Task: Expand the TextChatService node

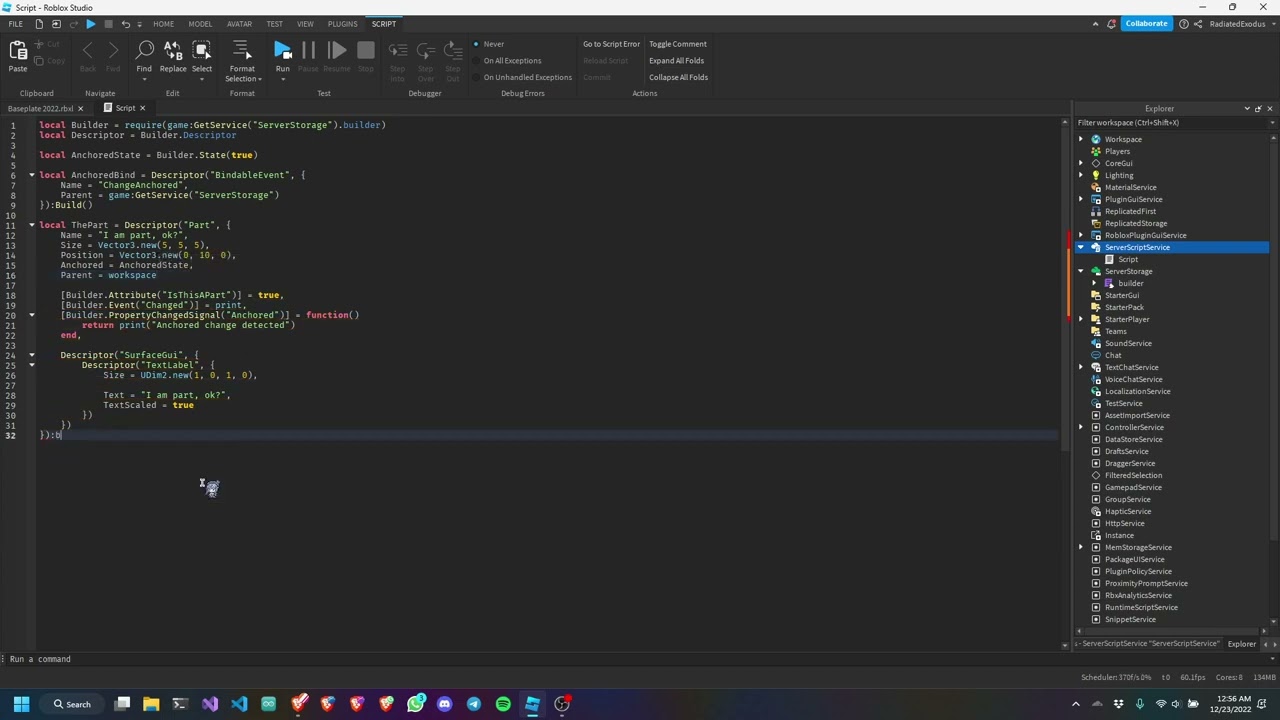Action: pos(1081,367)
